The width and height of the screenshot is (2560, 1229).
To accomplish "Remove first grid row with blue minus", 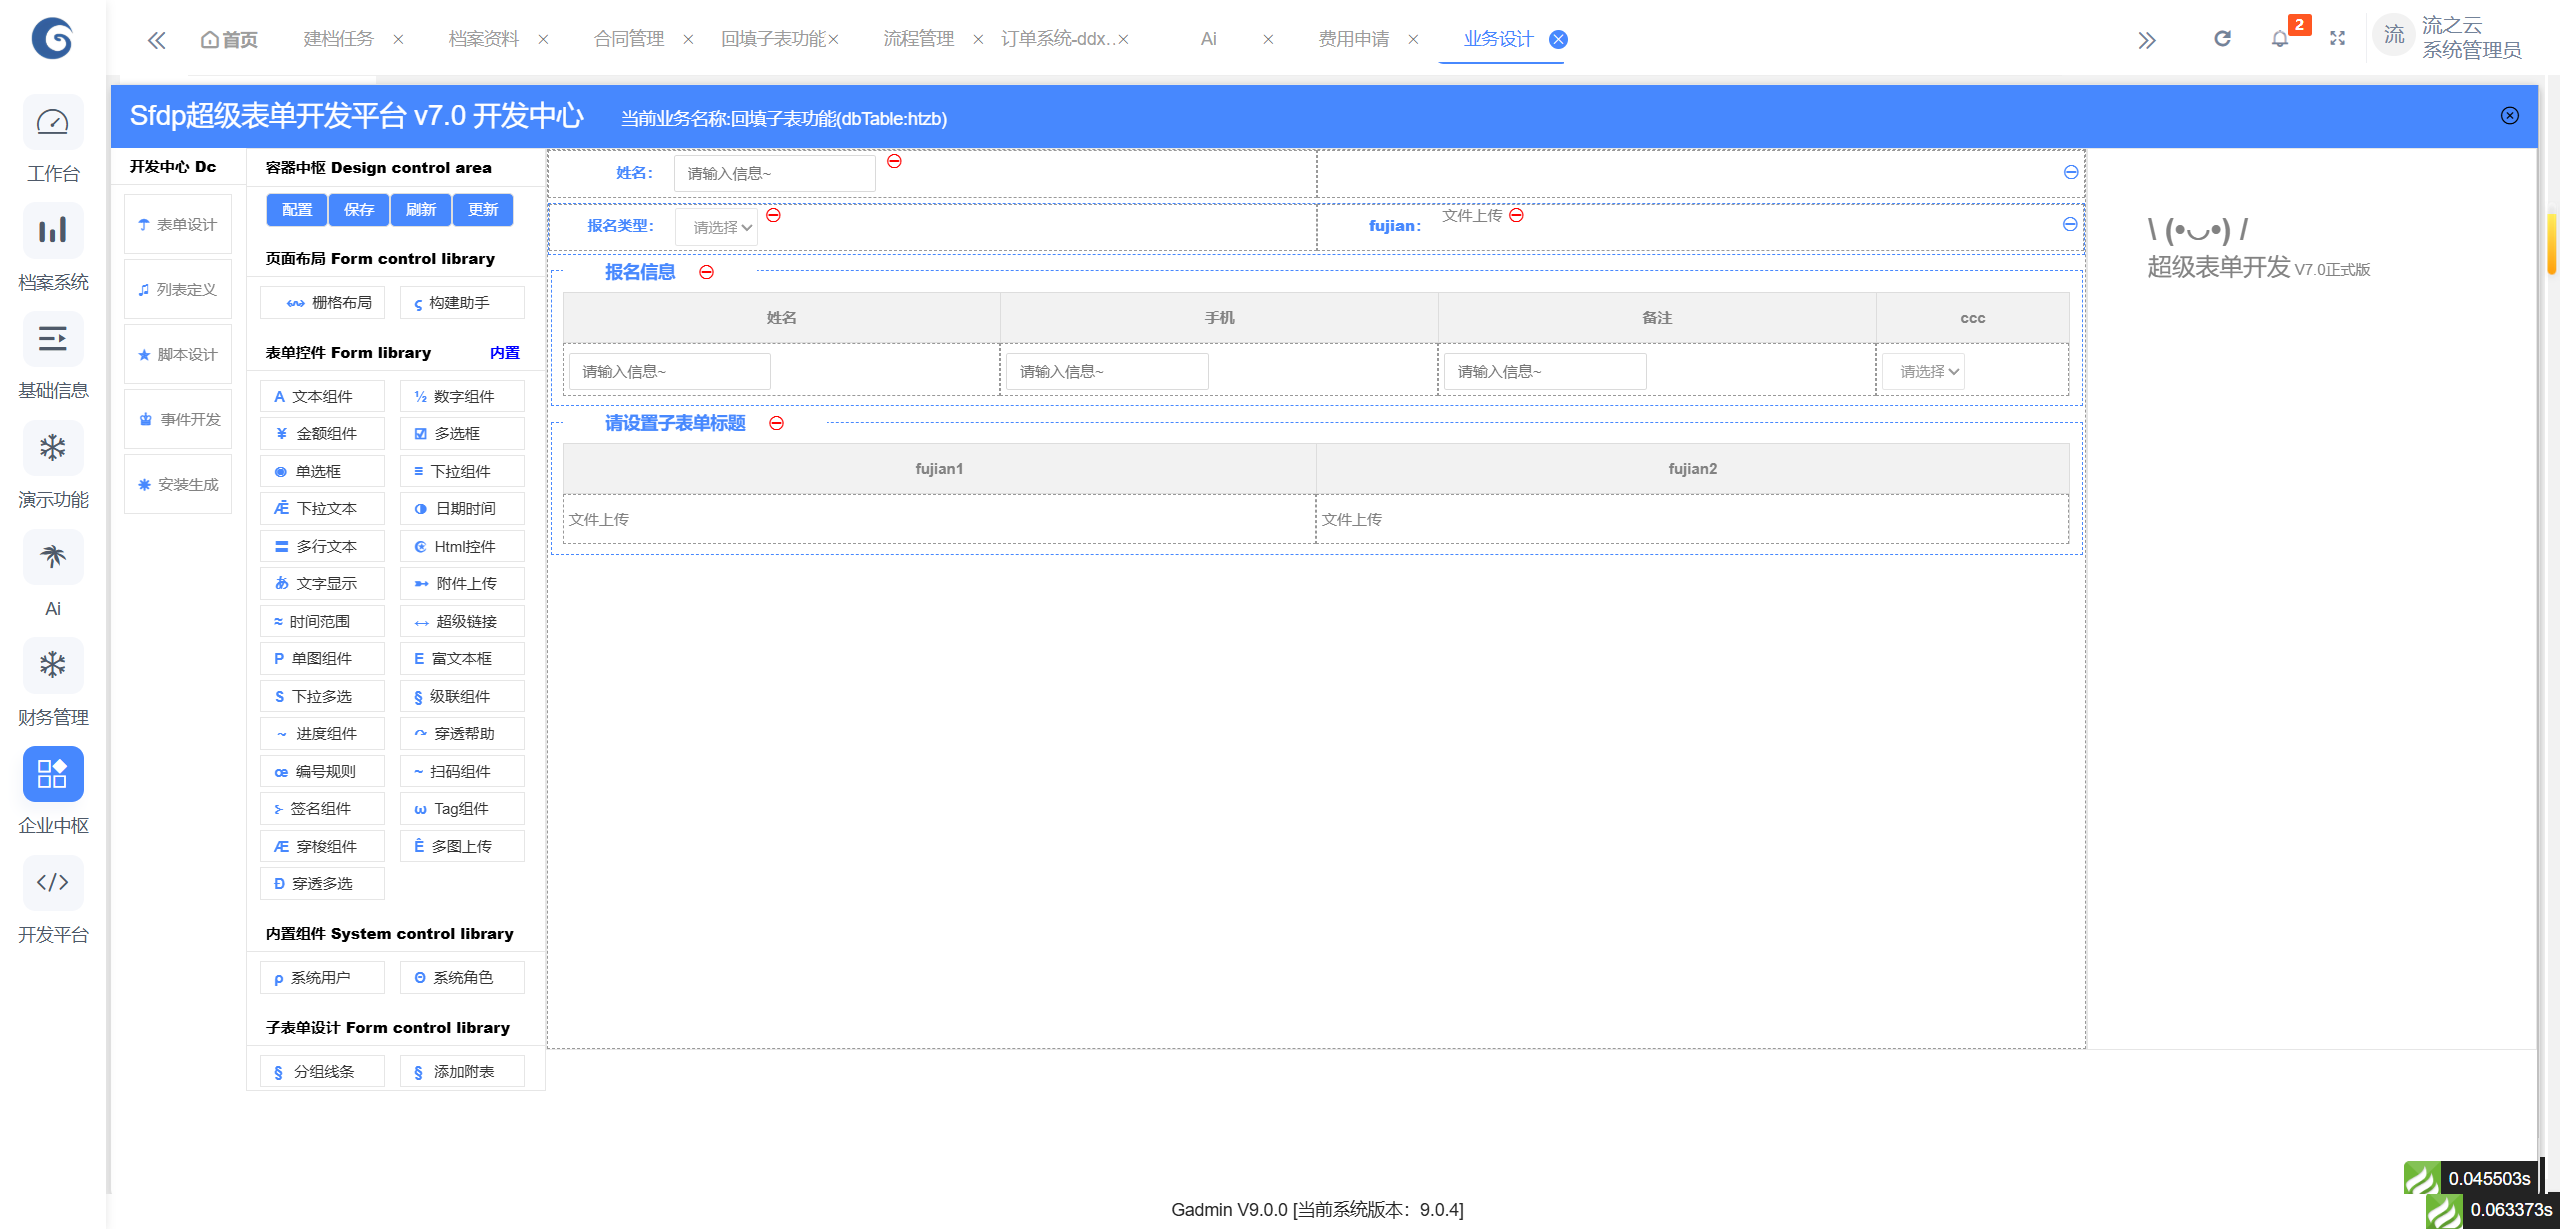I will [x=2071, y=172].
